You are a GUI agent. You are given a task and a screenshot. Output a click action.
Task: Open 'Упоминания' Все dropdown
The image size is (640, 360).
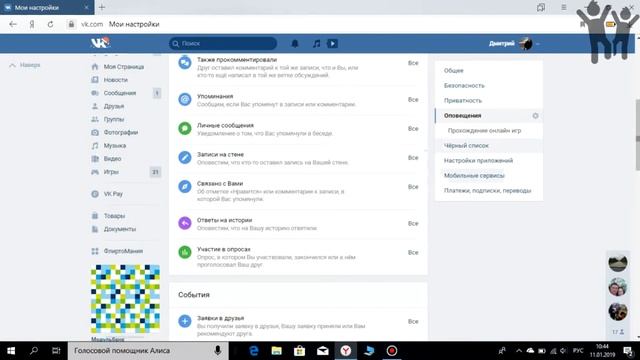point(413,99)
